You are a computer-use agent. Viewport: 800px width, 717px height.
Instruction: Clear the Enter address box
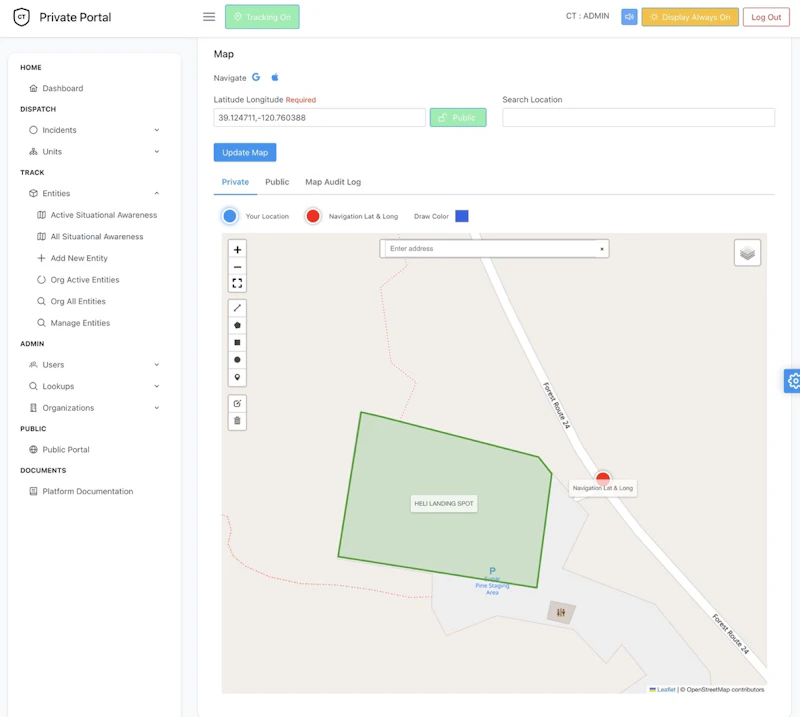[602, 249]
